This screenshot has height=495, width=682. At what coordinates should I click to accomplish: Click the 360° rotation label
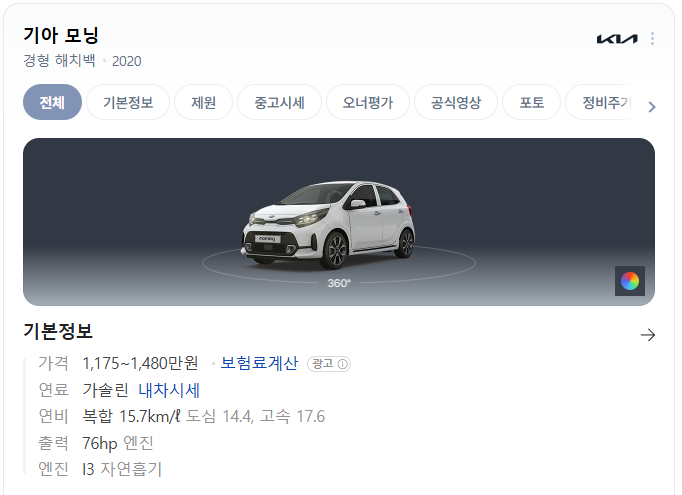click(x=339, y=283)
